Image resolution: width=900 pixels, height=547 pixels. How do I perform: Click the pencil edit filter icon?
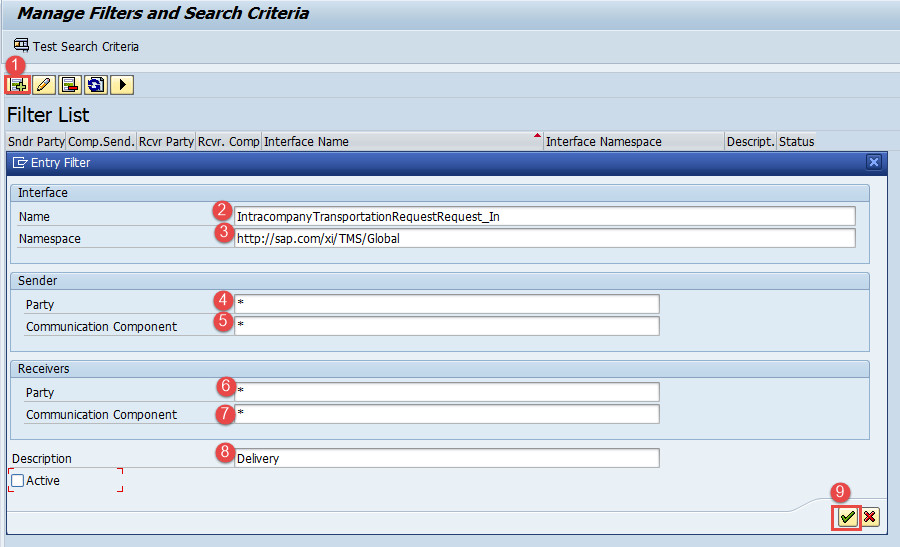44,85
